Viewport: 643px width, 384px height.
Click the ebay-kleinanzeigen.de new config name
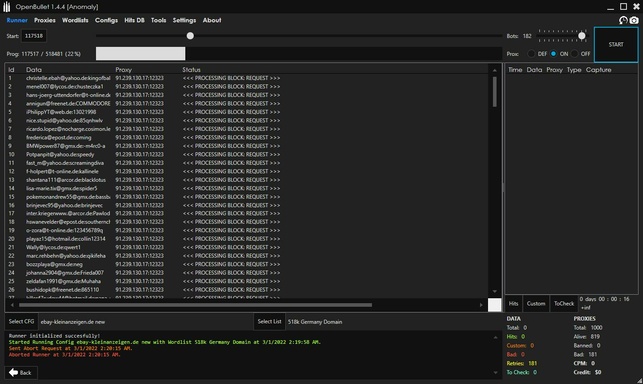[x=73, y=322]
